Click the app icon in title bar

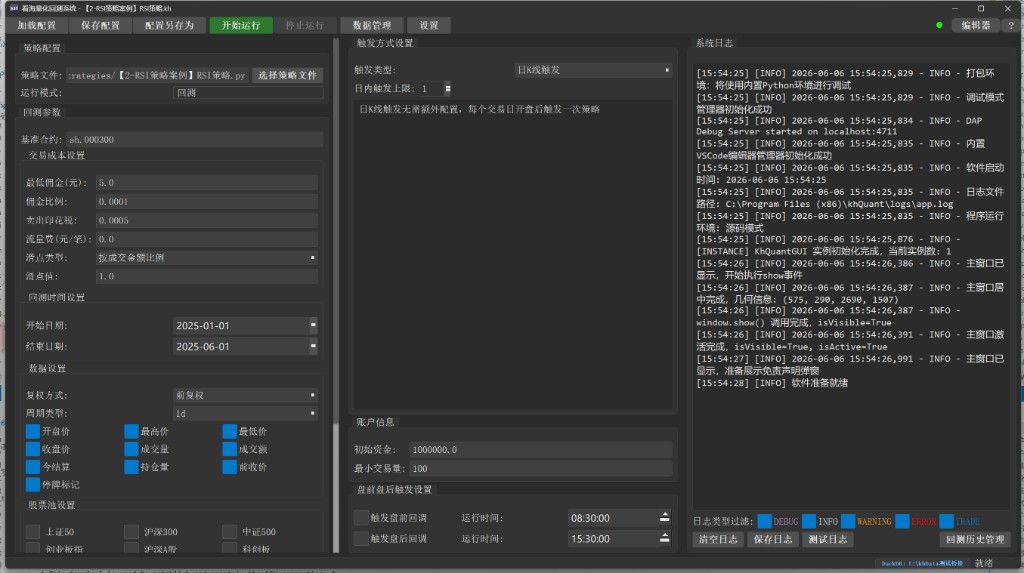pyautogui.click(x=13, y=8)
